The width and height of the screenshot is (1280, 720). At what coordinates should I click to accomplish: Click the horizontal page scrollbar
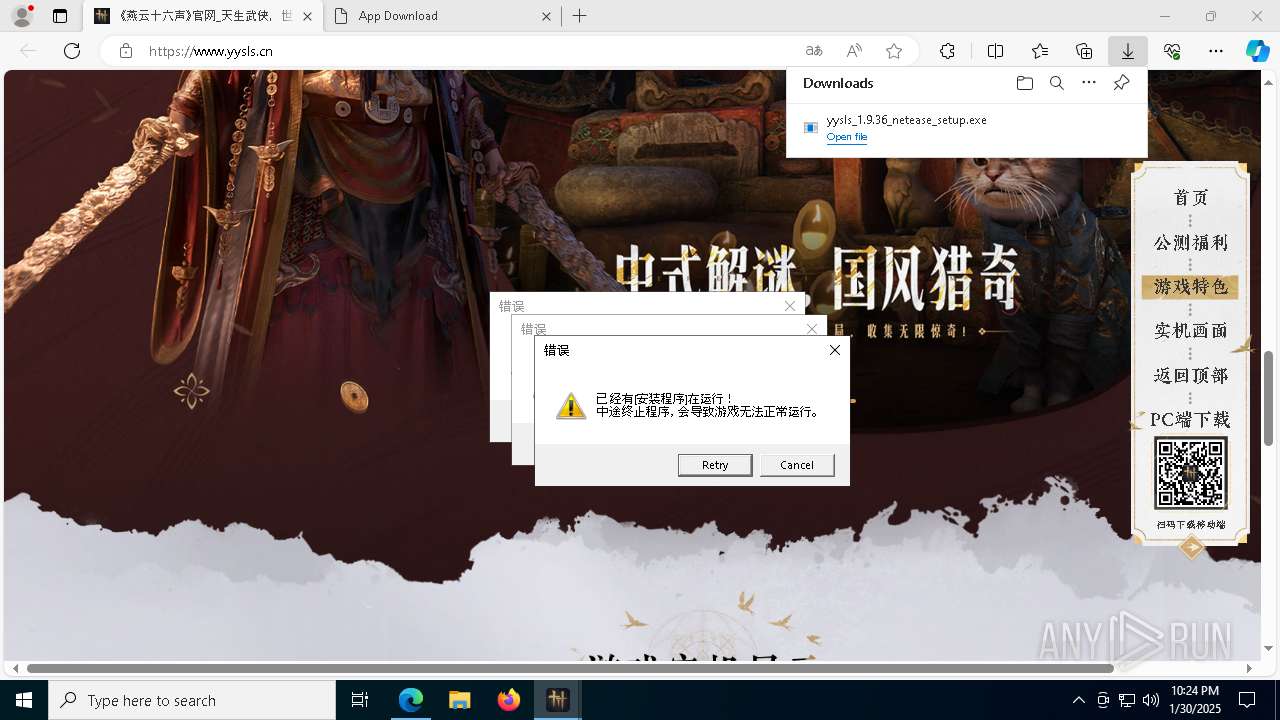point(570,668)
